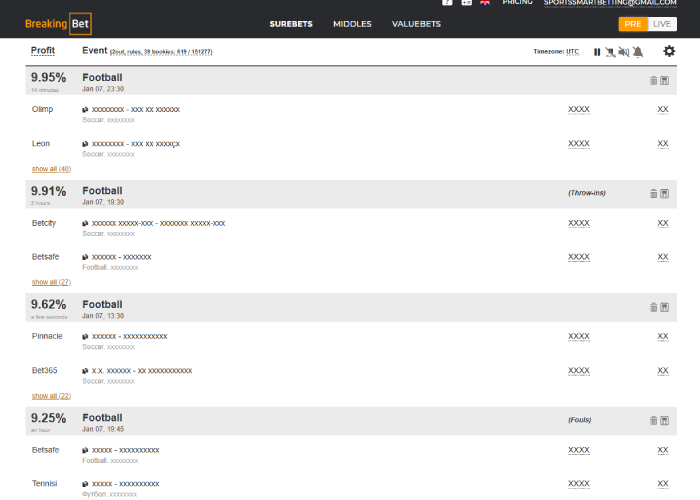The image size is (700, 500).
Task: Click the event icon in Tennisi row
Action: 85,484
